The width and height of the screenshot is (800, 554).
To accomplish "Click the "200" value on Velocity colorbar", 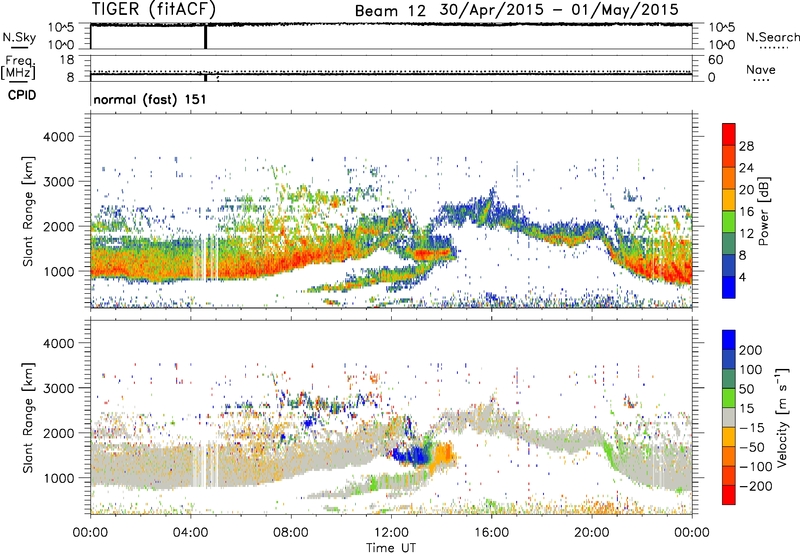I will click(751, 350).
